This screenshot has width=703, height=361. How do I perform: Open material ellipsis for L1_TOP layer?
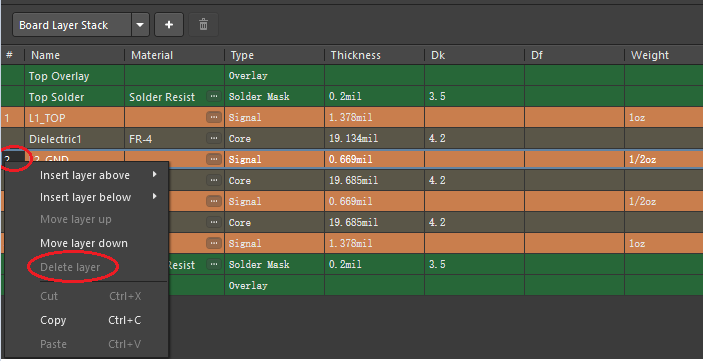pos(214,117)
